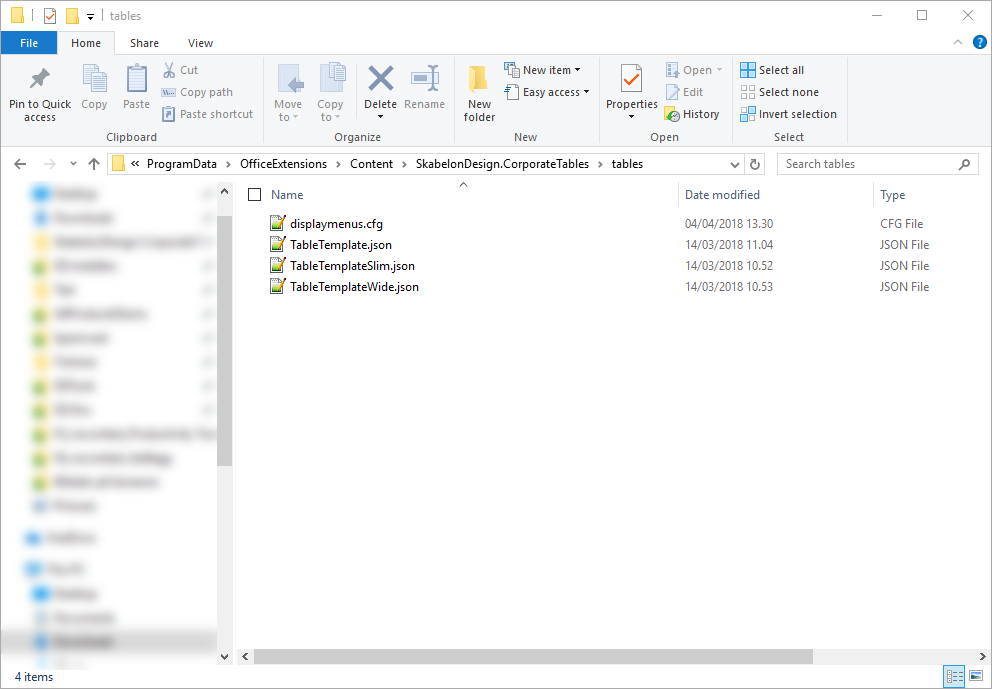Click the Search tables input box

878,164
